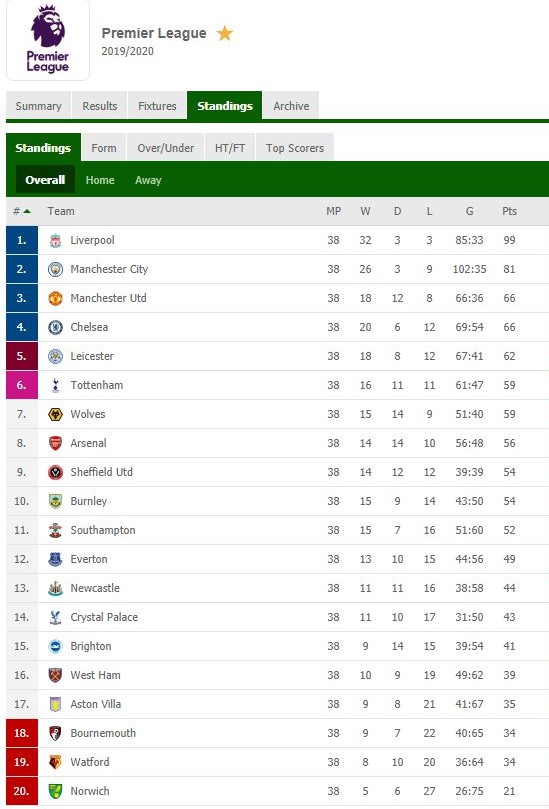The height and width of the screenshot is (809, 549).
Task: Open the Archive tab
Action: coord(291,106)
